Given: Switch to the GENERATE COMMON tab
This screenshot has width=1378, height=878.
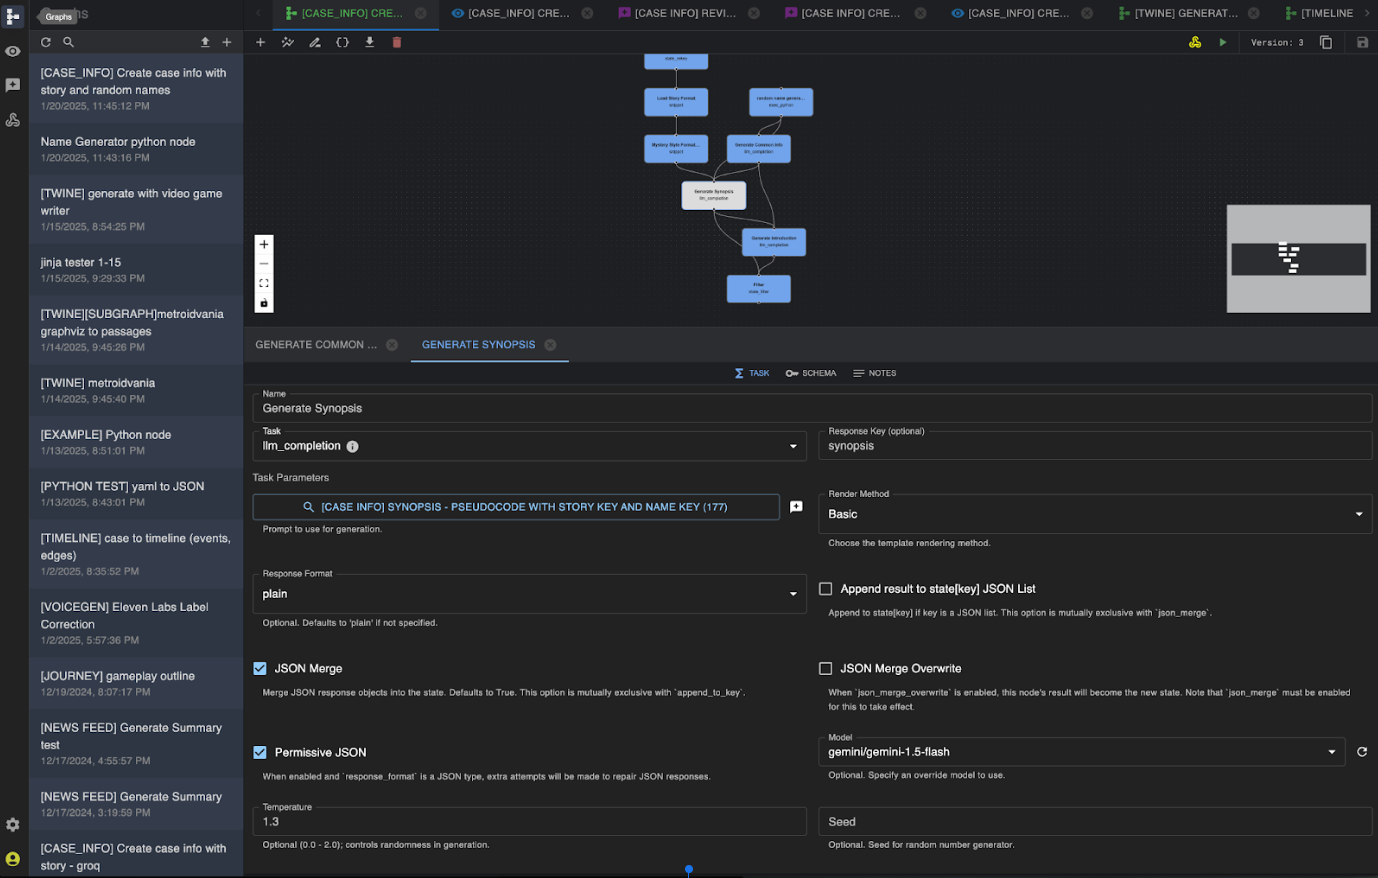Looking at the screenshot, I should (x=317, y=344).
